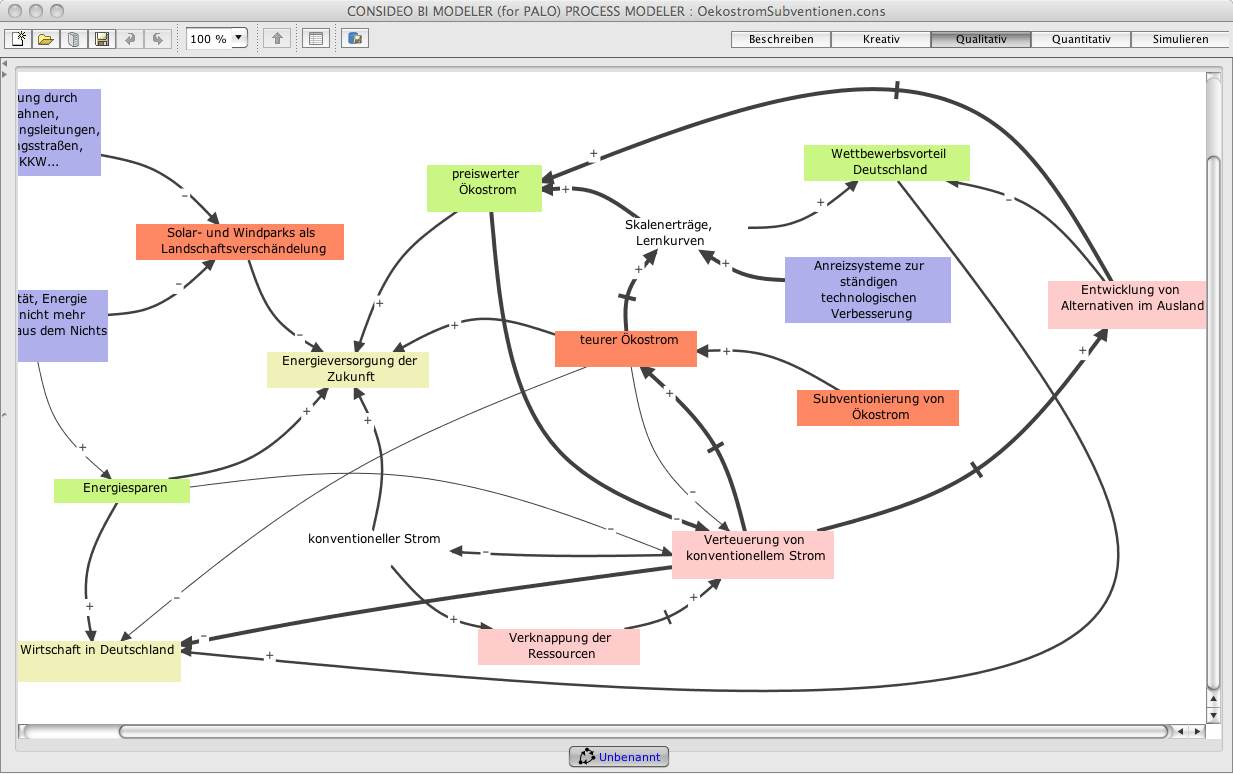The width and height of the screenshot is (1233, 774).
Task: Switch to the Beschreiben tab
Action: coord(781,40)
